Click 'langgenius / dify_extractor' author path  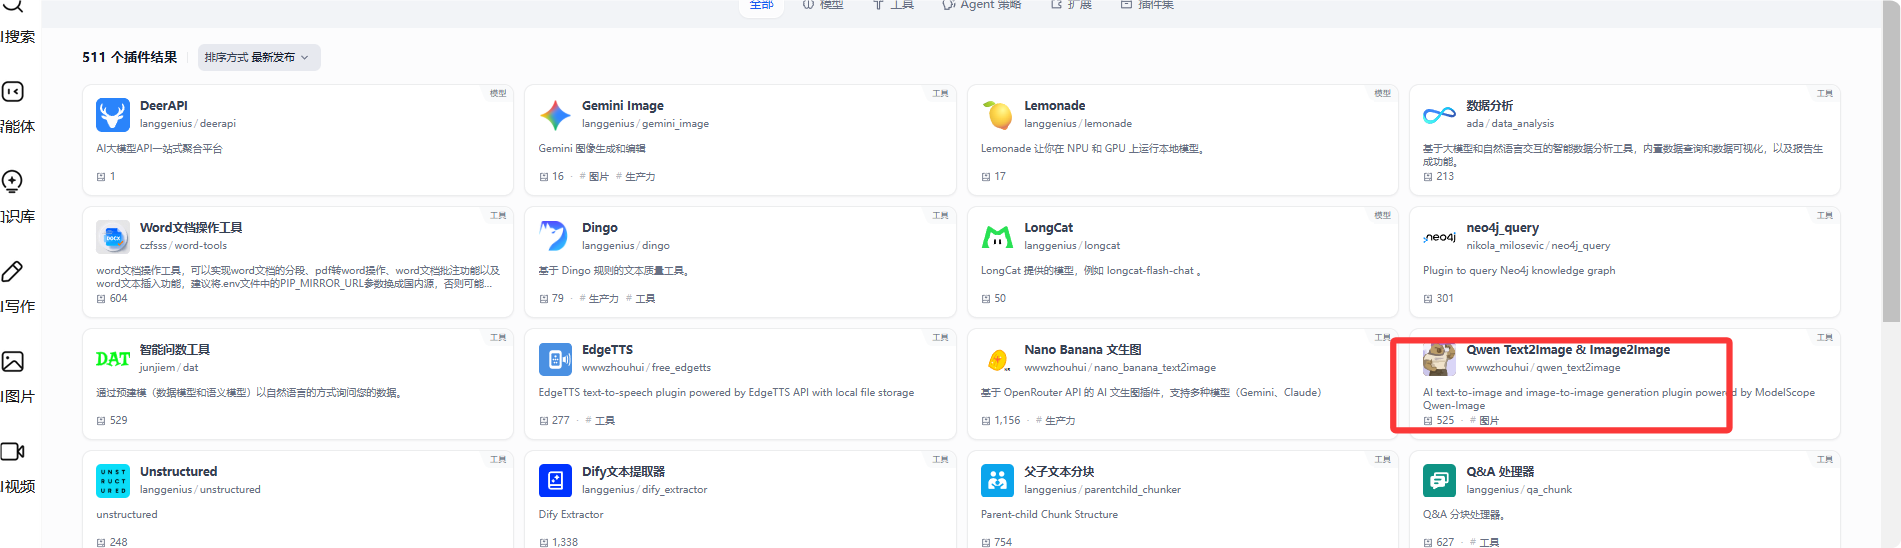pos(644,490)
